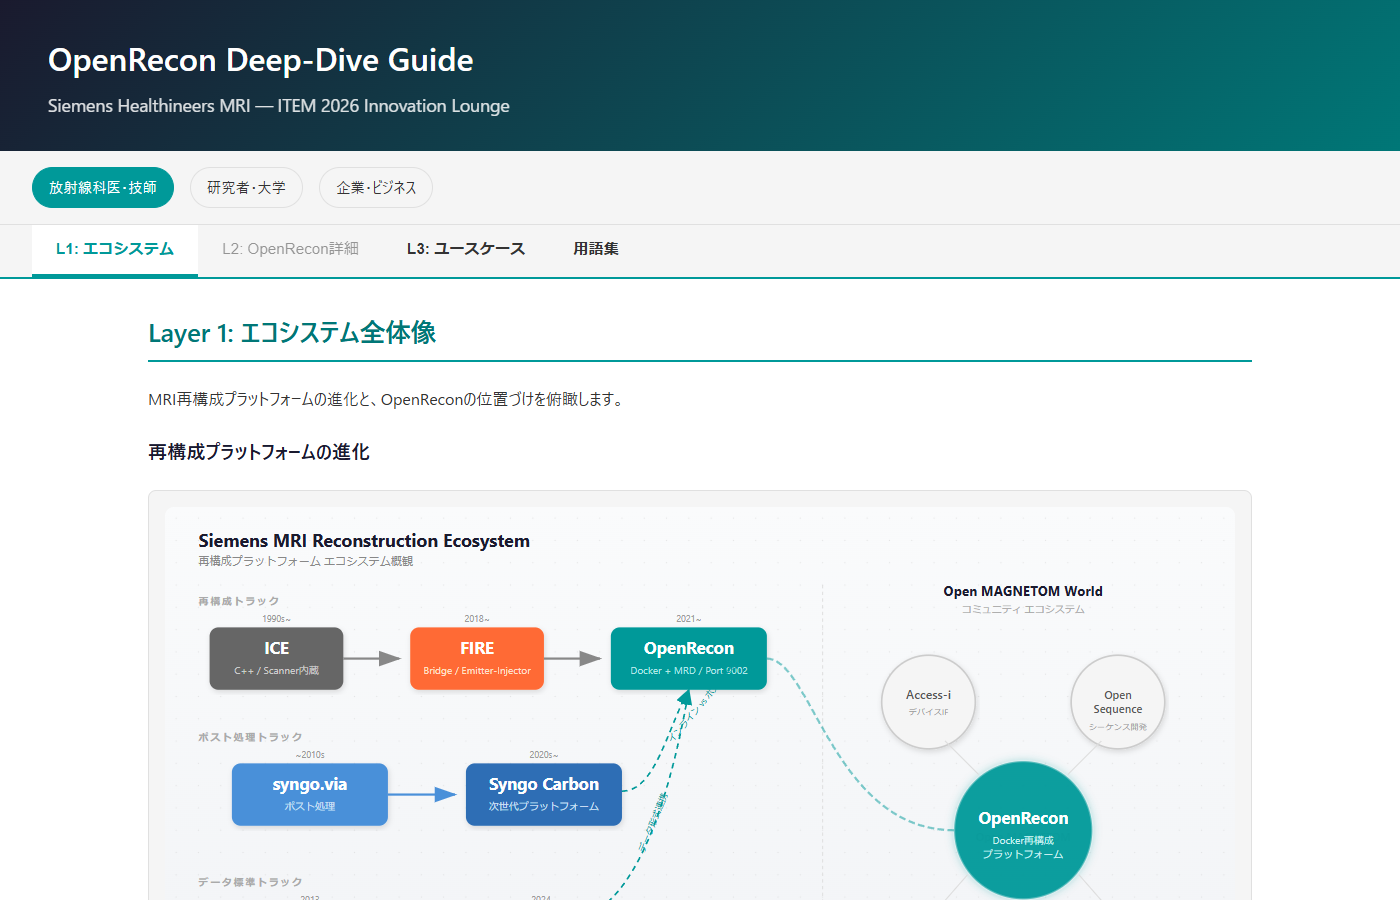Click the Open Sequence circle node

tap(1117, 702)
